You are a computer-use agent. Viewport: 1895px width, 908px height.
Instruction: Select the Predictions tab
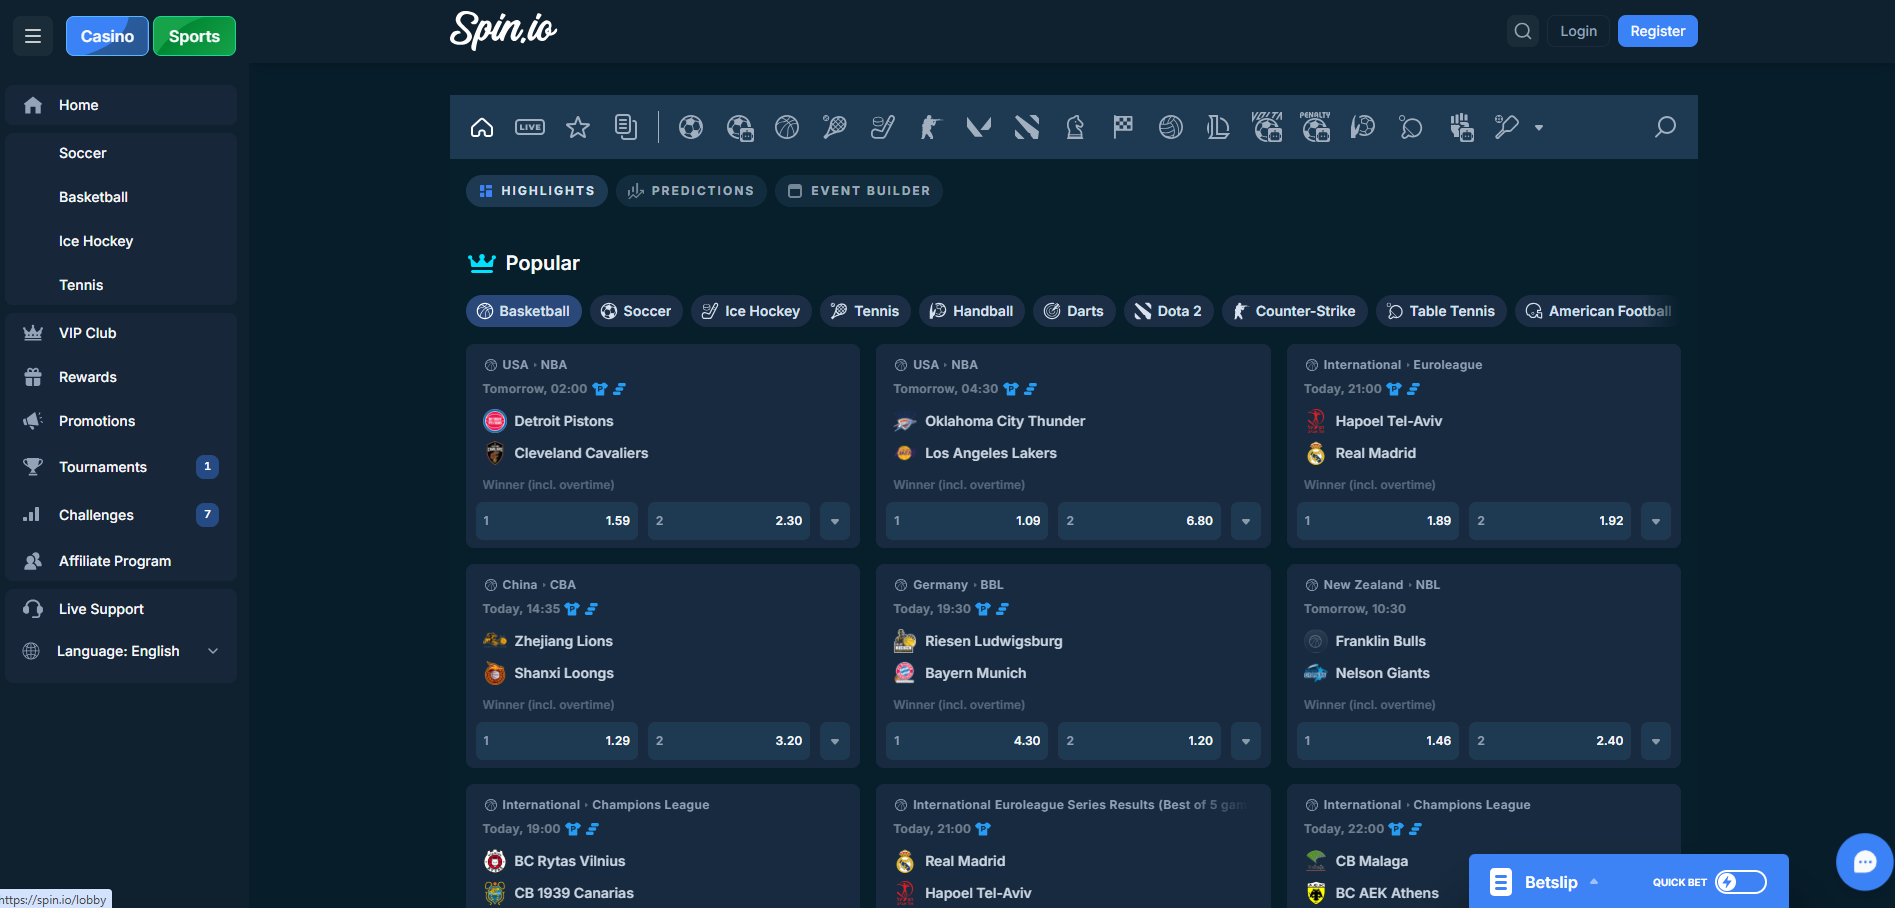691,191
